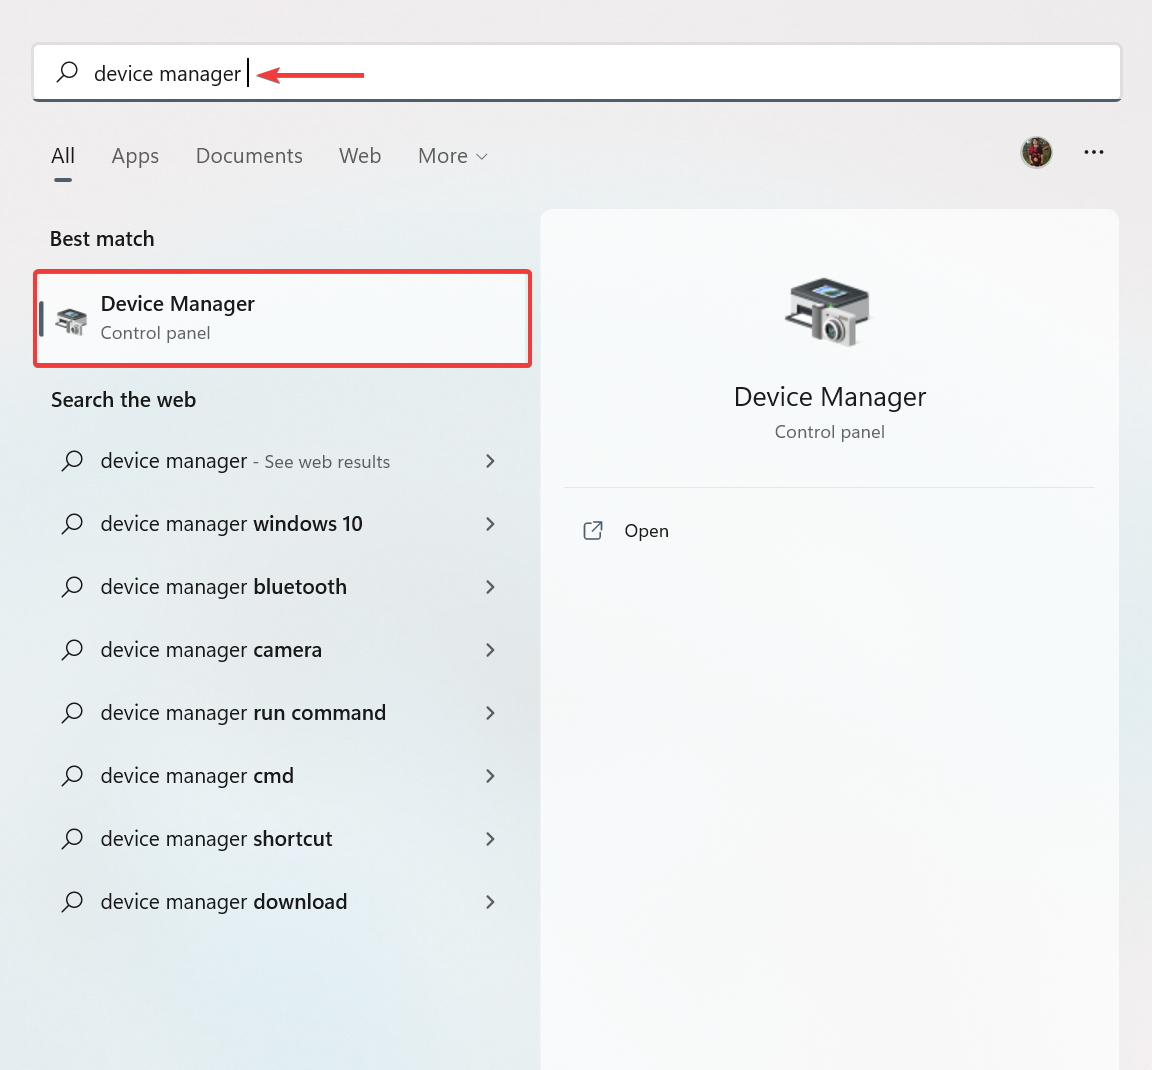
Task: Expand the More dropdown
Action: [x=453, y=156]
